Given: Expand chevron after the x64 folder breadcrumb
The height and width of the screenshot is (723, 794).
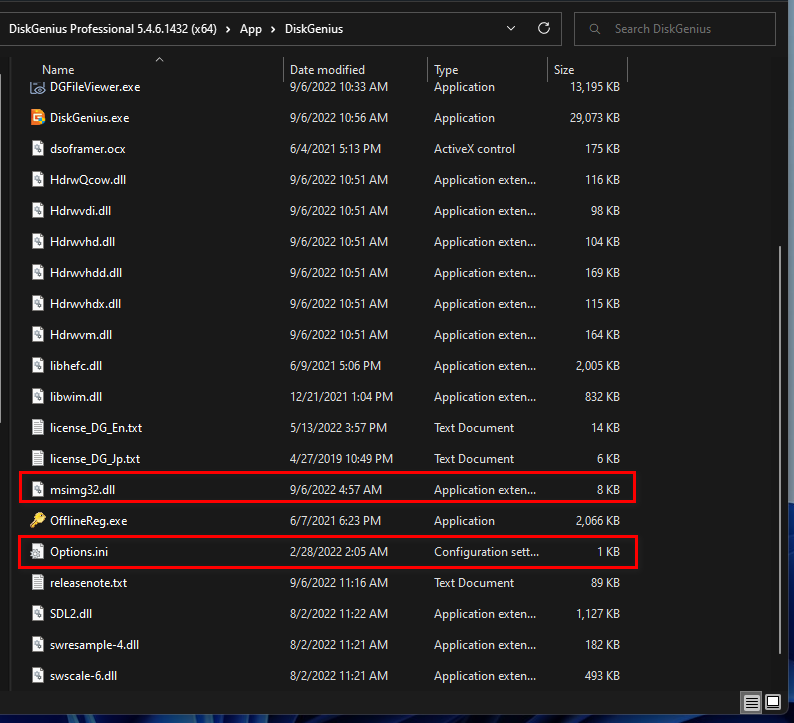Looking at the screenshot, I should click(228, 29).
